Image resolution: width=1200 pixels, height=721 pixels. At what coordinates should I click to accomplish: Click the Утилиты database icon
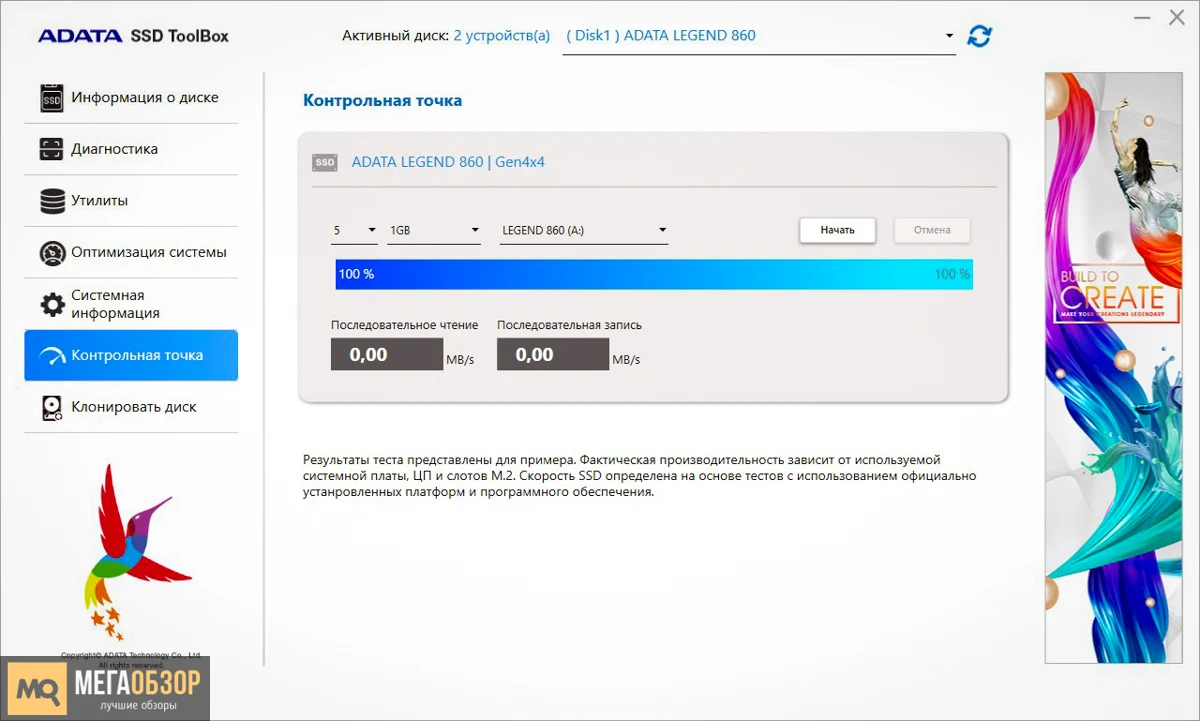tap(52, 201)
